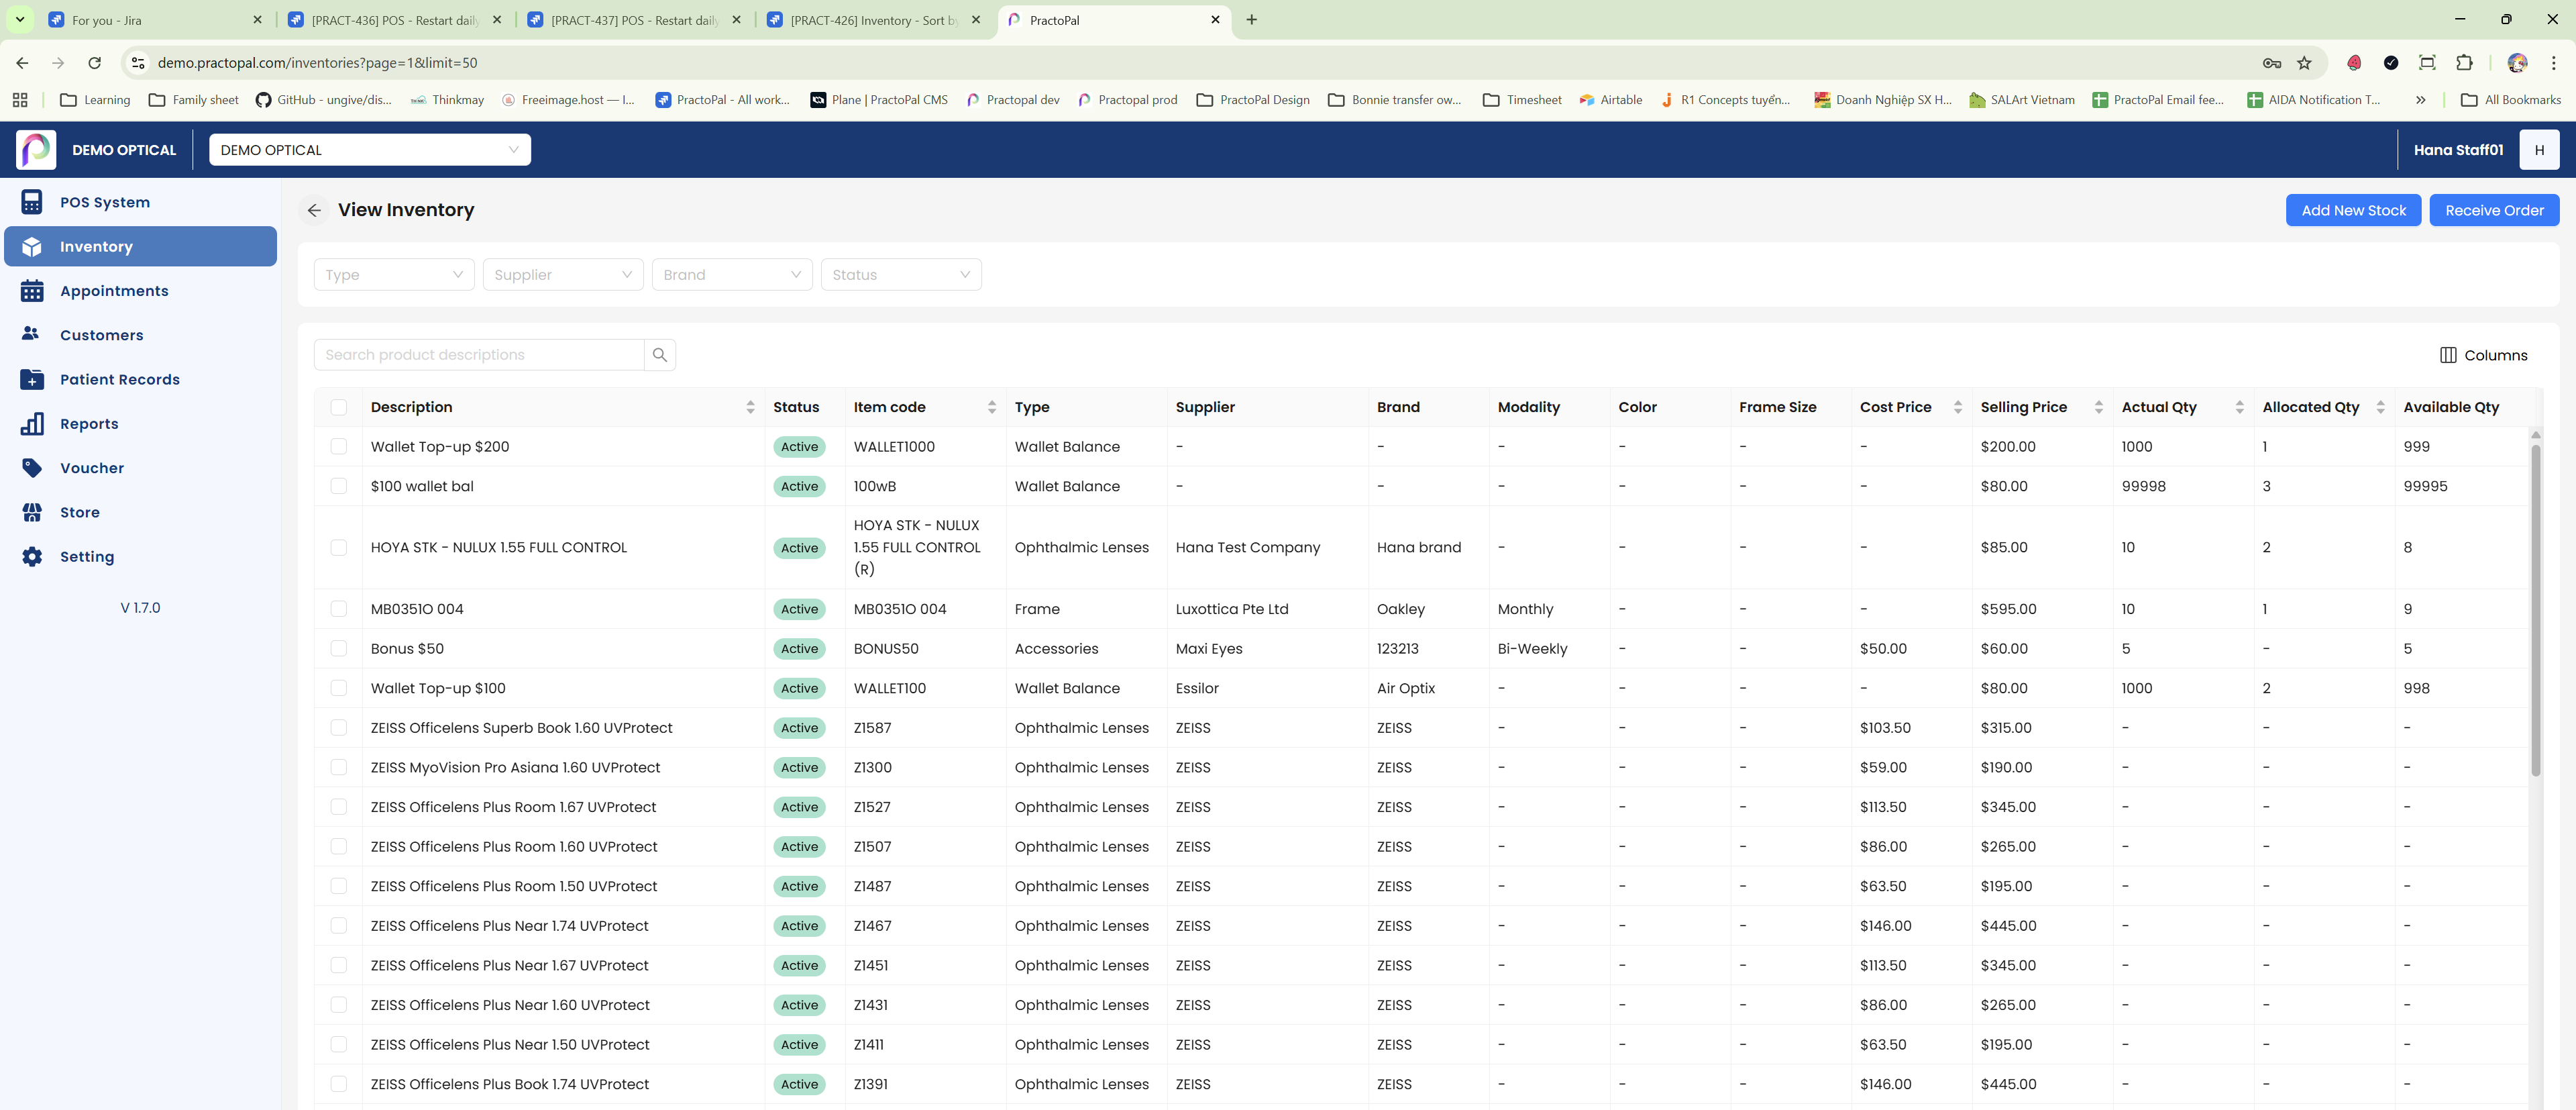Toggle the select-all header checkbox
Image resolution: width=2576 pixels, height=1110 pixels.
click(339, 407)
